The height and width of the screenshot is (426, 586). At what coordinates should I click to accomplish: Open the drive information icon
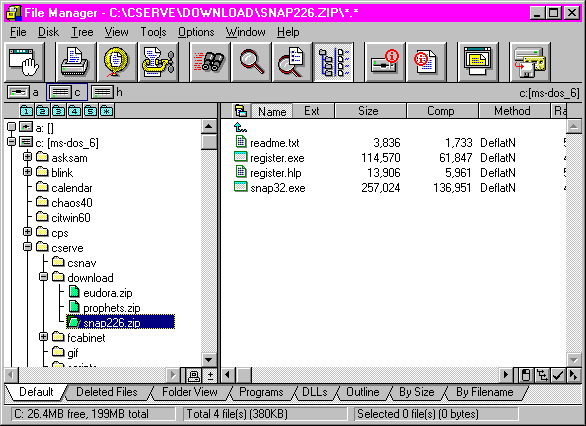pyautogui.click(x=385, y=62)
